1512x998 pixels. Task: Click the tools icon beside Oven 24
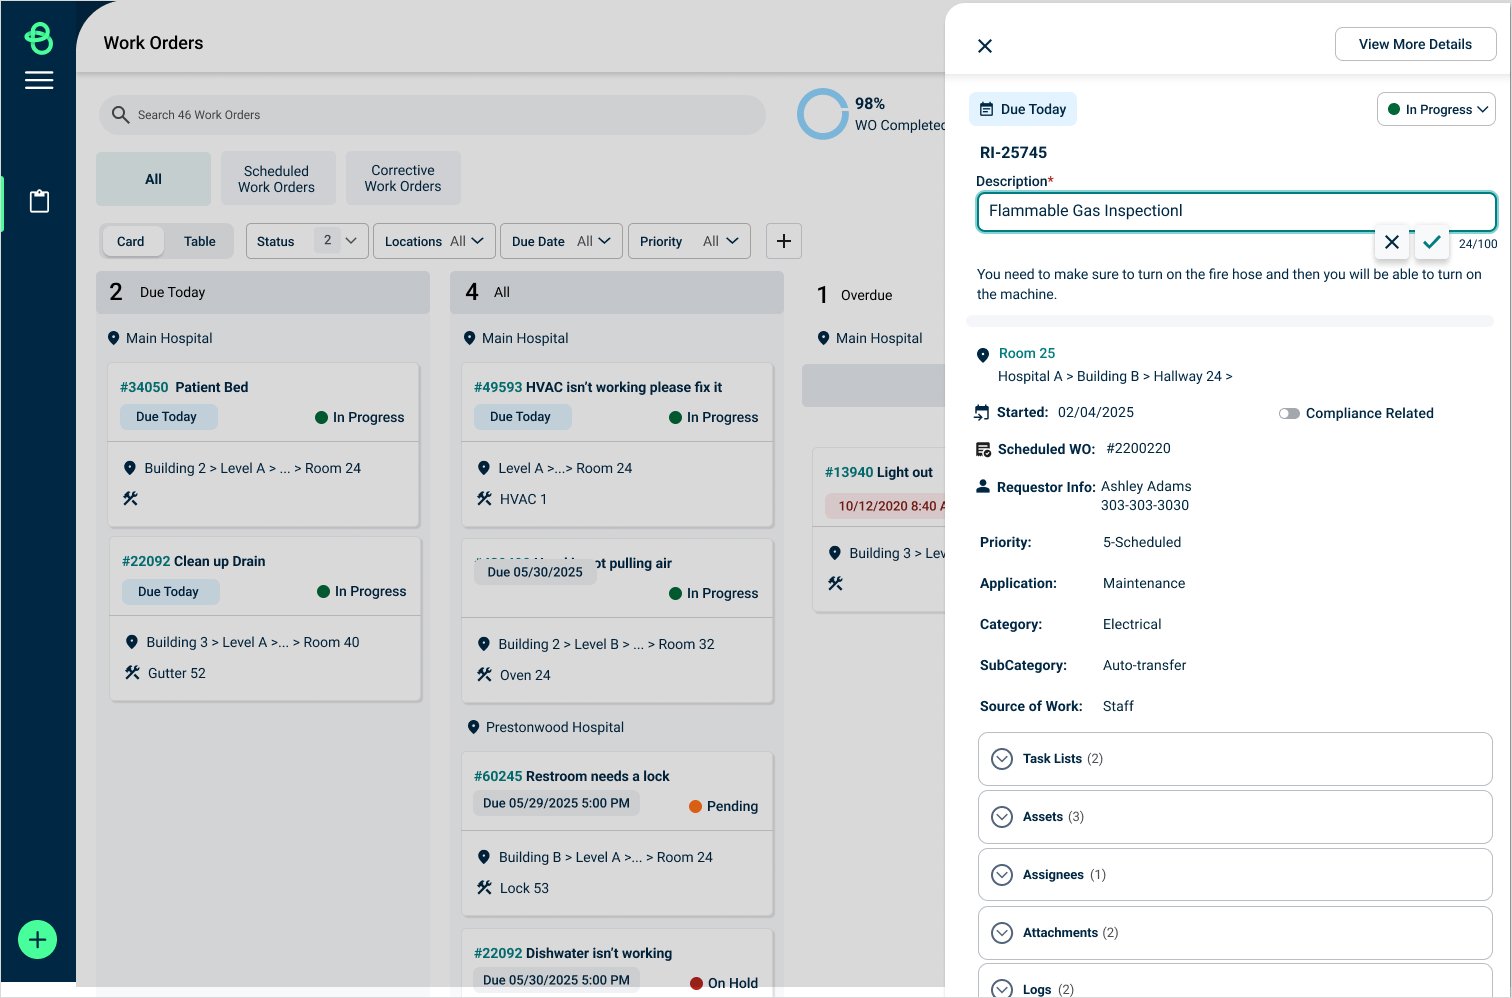point(484,675)
